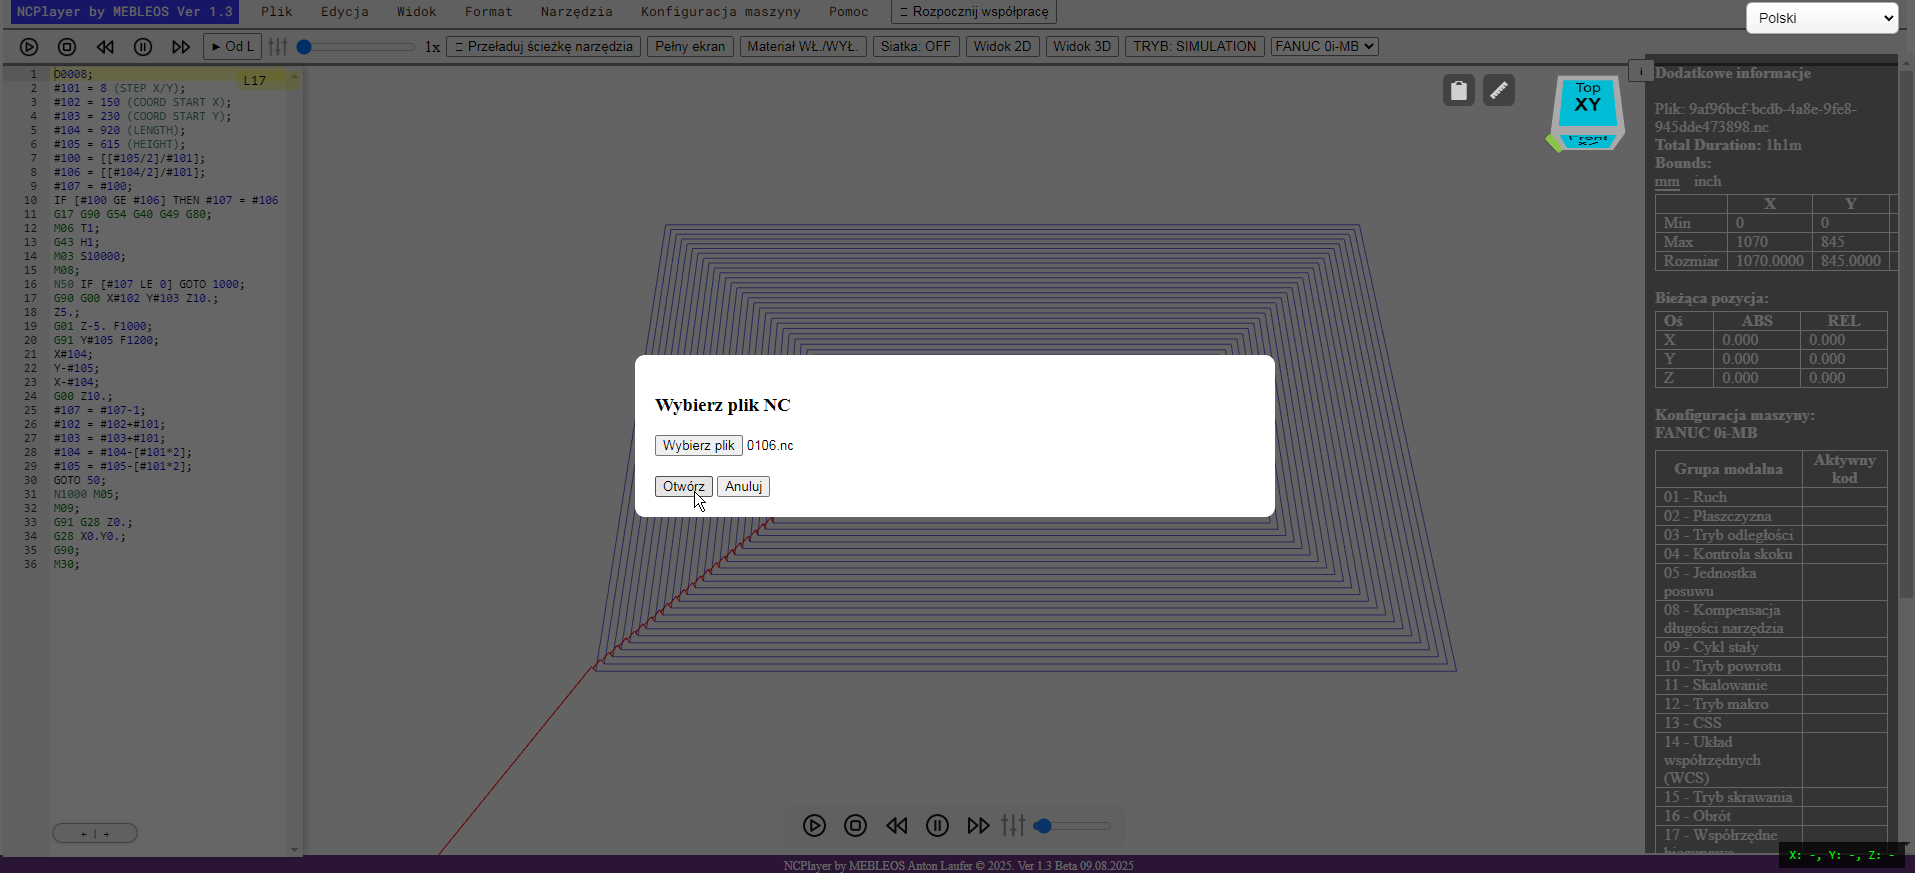Viewport: 1915px width, 873px height.
Task: Switch to 'Widok 3D' view
Action: pos(1082,47)
